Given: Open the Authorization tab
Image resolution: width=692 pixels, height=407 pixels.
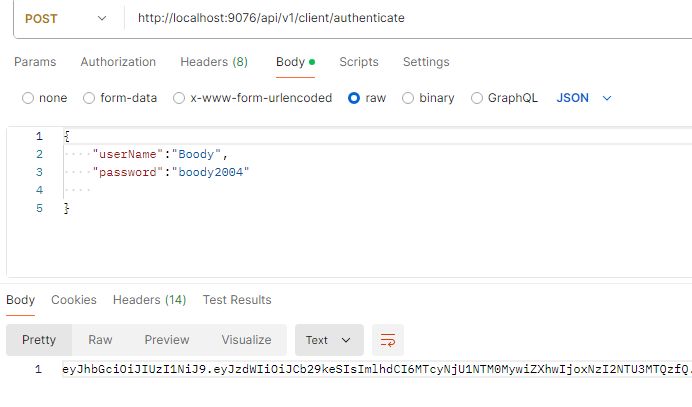Looking at the screenshot, I should (x=118, y=62).
